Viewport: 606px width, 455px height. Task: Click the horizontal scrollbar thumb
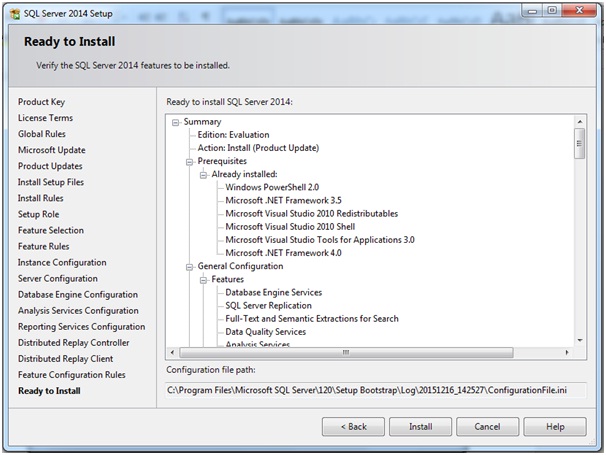346,353
